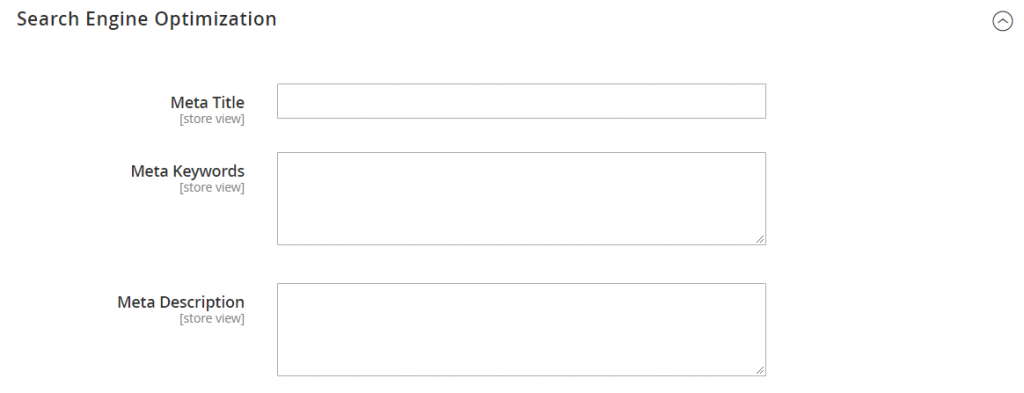
Task: Grab the Meta Keywords textarea resize handle
Action: pos(760,240)
